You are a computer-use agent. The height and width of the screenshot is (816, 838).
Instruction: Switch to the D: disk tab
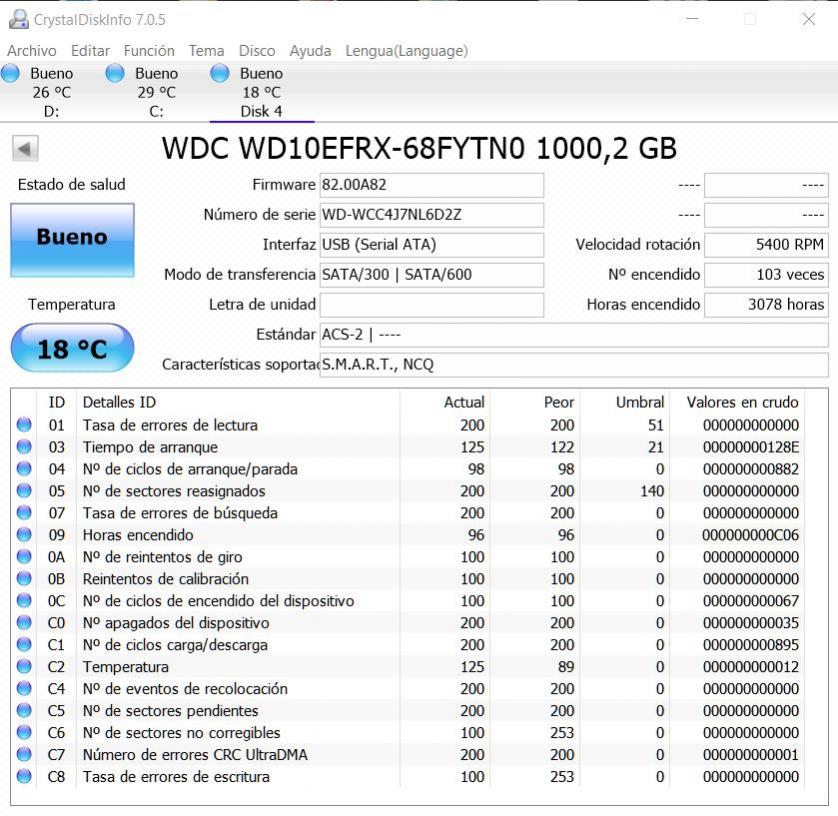(52, 92)
